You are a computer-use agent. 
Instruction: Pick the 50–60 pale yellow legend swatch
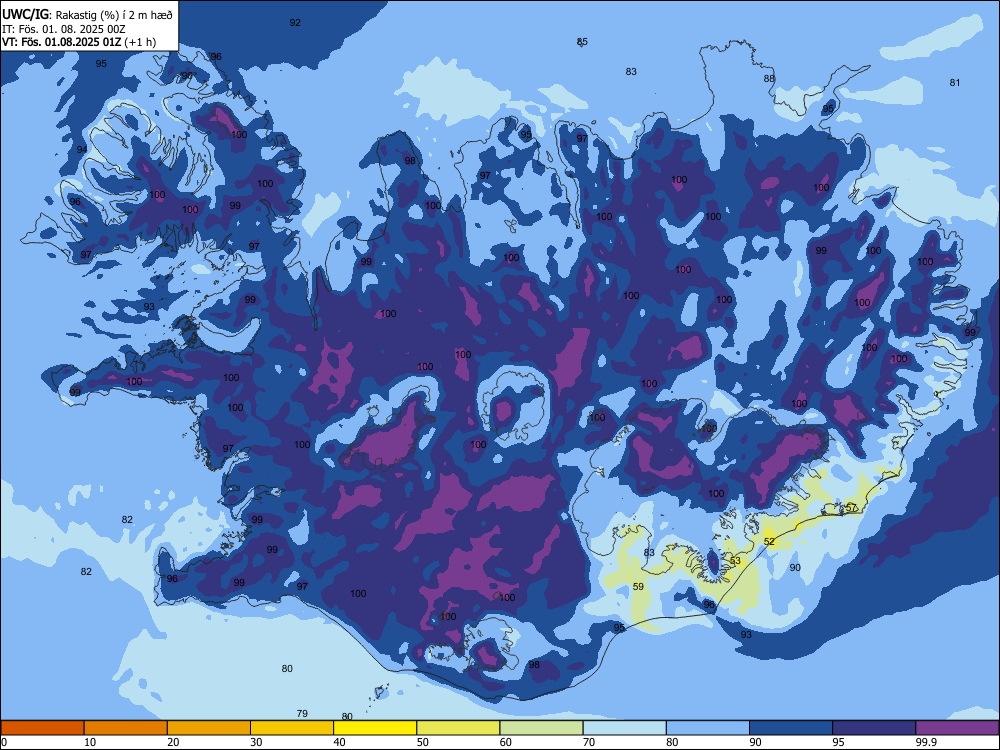pyautogui.click(x=458, y=728)
